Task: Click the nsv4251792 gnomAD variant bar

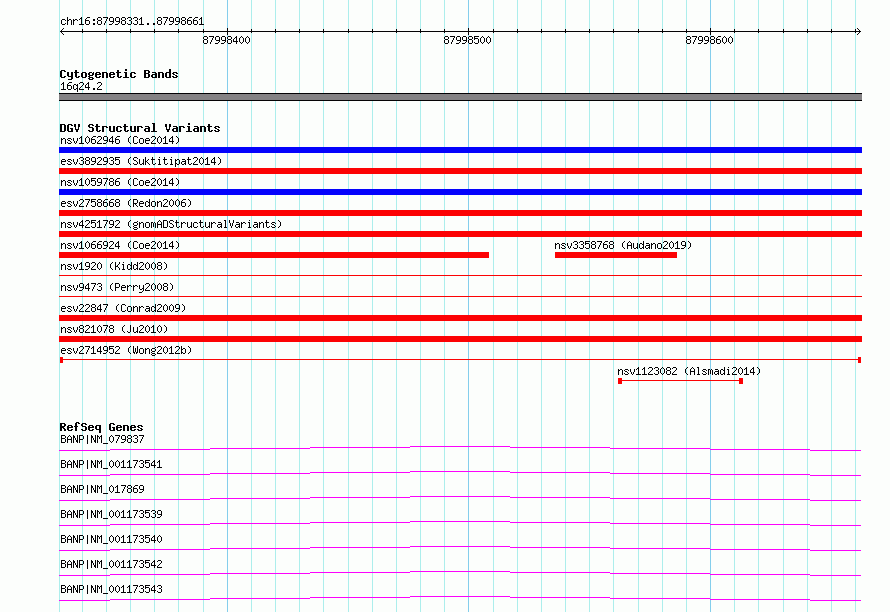Action: [460, 234]
